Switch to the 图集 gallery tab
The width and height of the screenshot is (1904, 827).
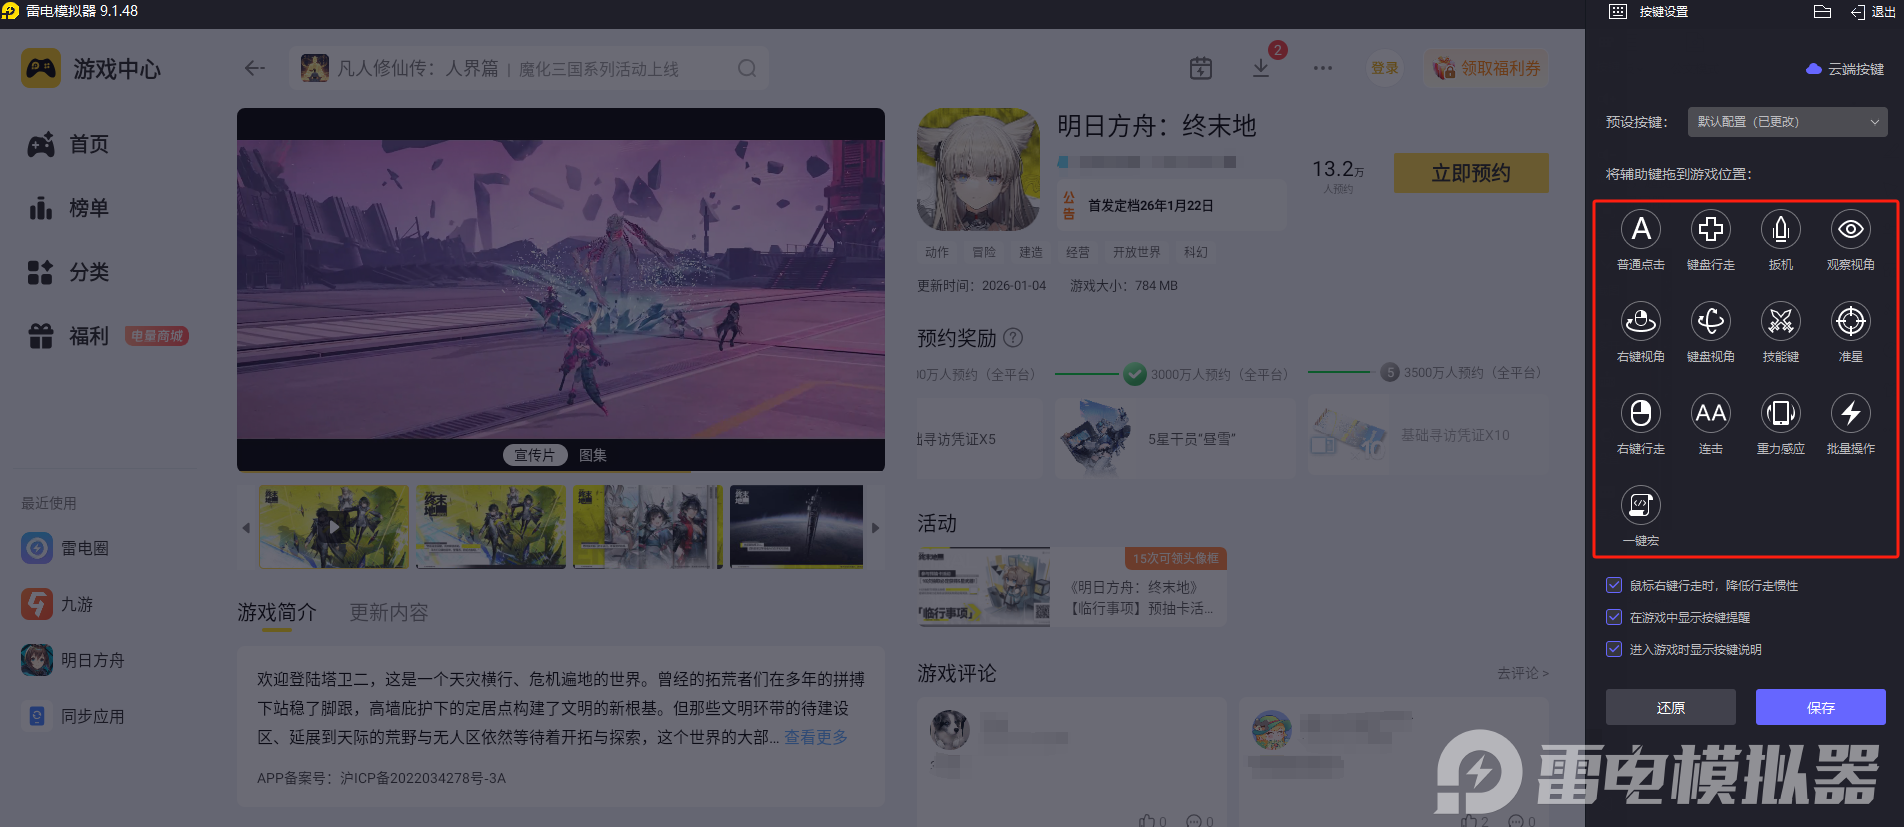pos(593,455)
